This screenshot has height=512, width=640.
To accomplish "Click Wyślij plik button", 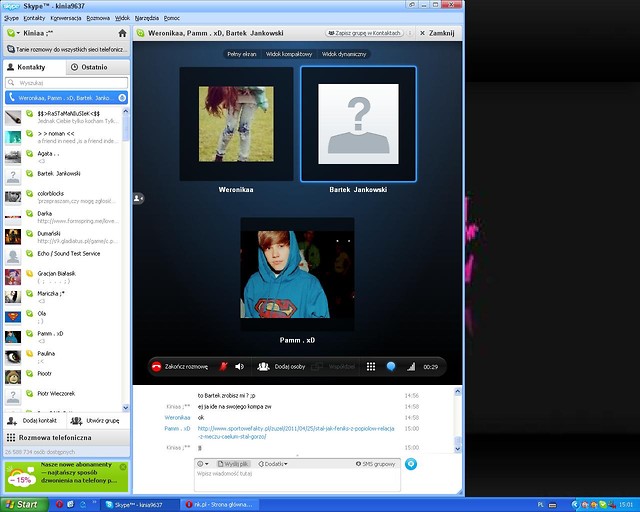I will 233,464.
